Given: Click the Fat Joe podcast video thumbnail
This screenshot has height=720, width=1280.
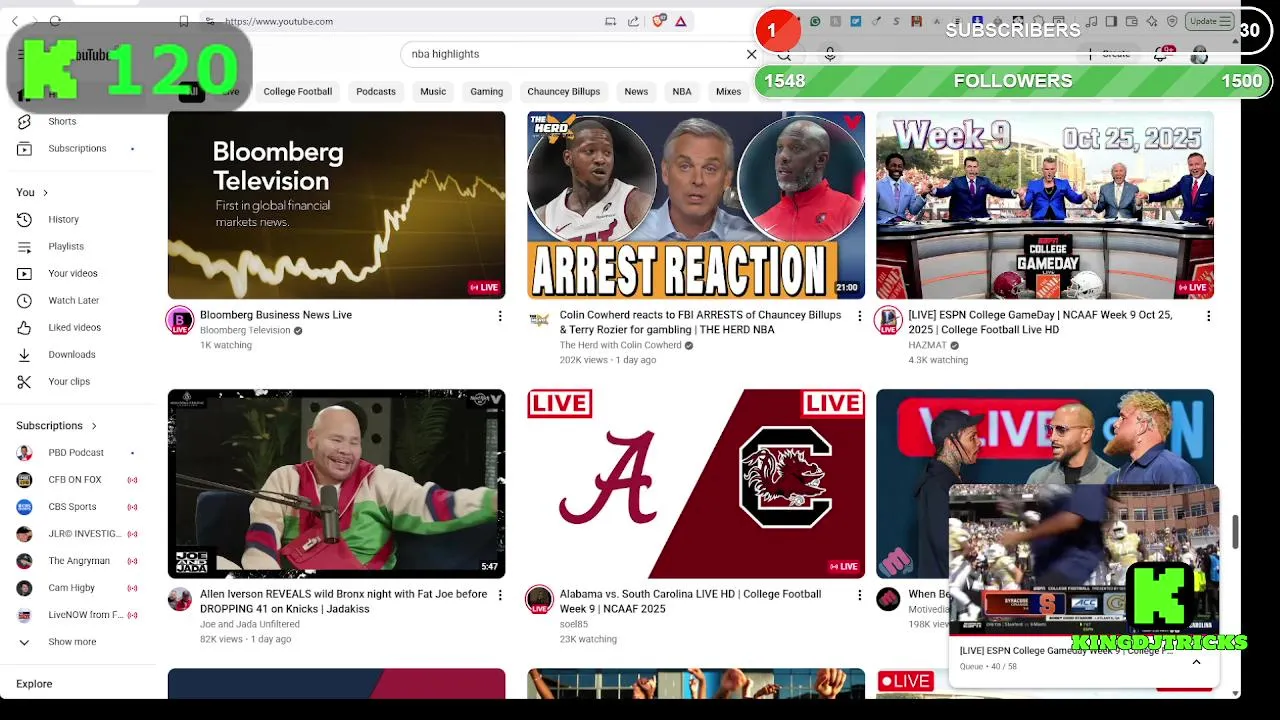Looking at the screenshot, I should tap(336, 484).
